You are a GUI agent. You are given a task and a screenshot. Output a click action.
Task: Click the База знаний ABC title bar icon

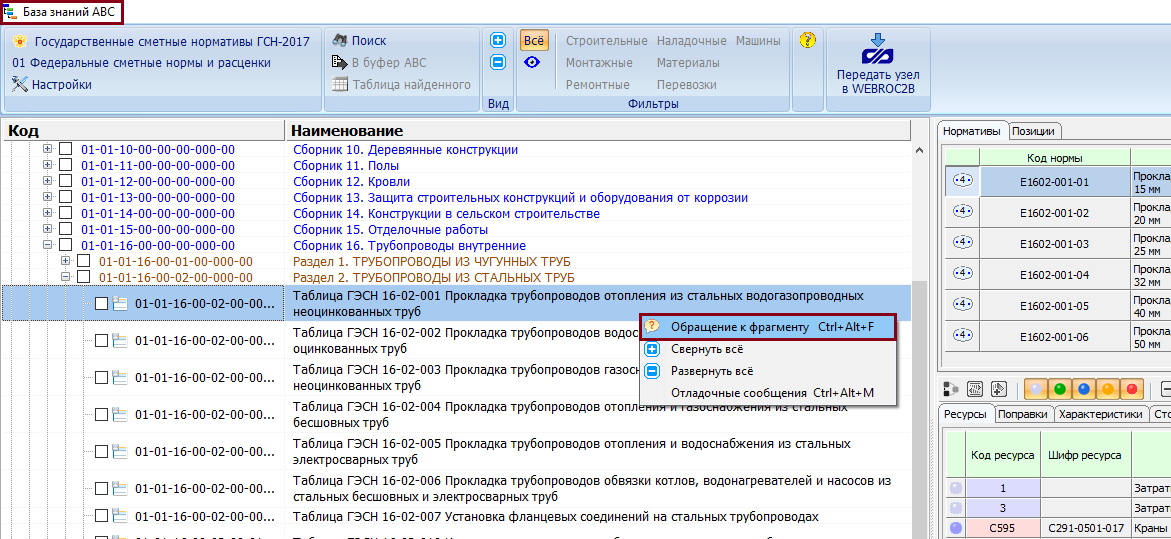[10, 13]
